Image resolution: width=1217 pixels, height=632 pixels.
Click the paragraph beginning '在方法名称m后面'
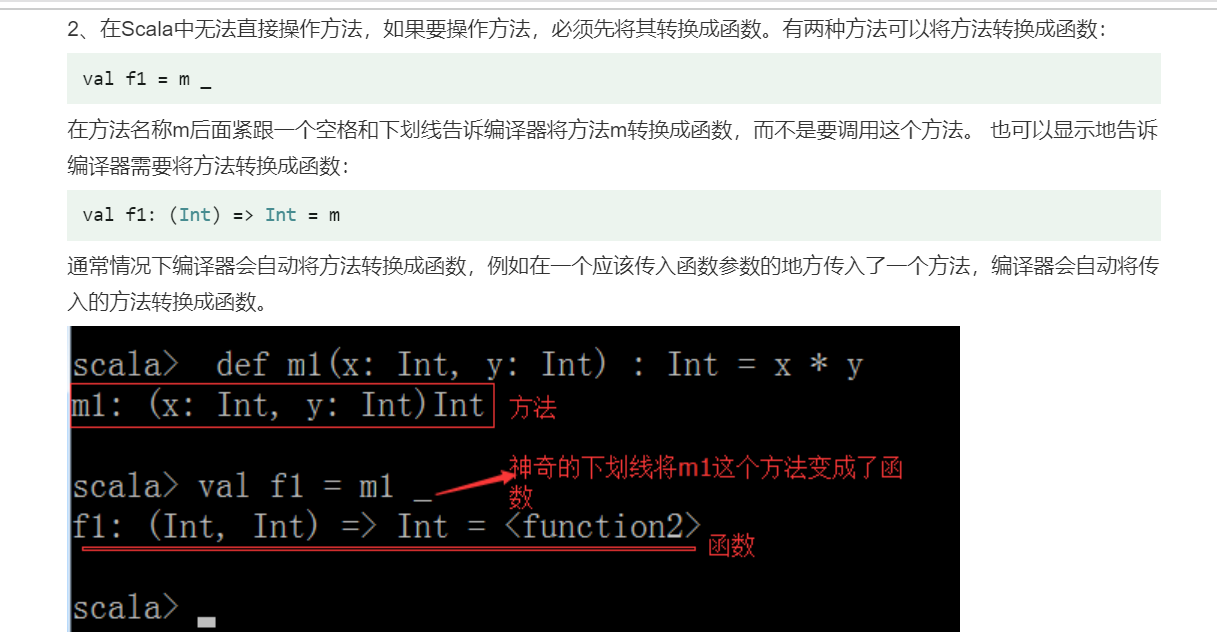point(613,149)
